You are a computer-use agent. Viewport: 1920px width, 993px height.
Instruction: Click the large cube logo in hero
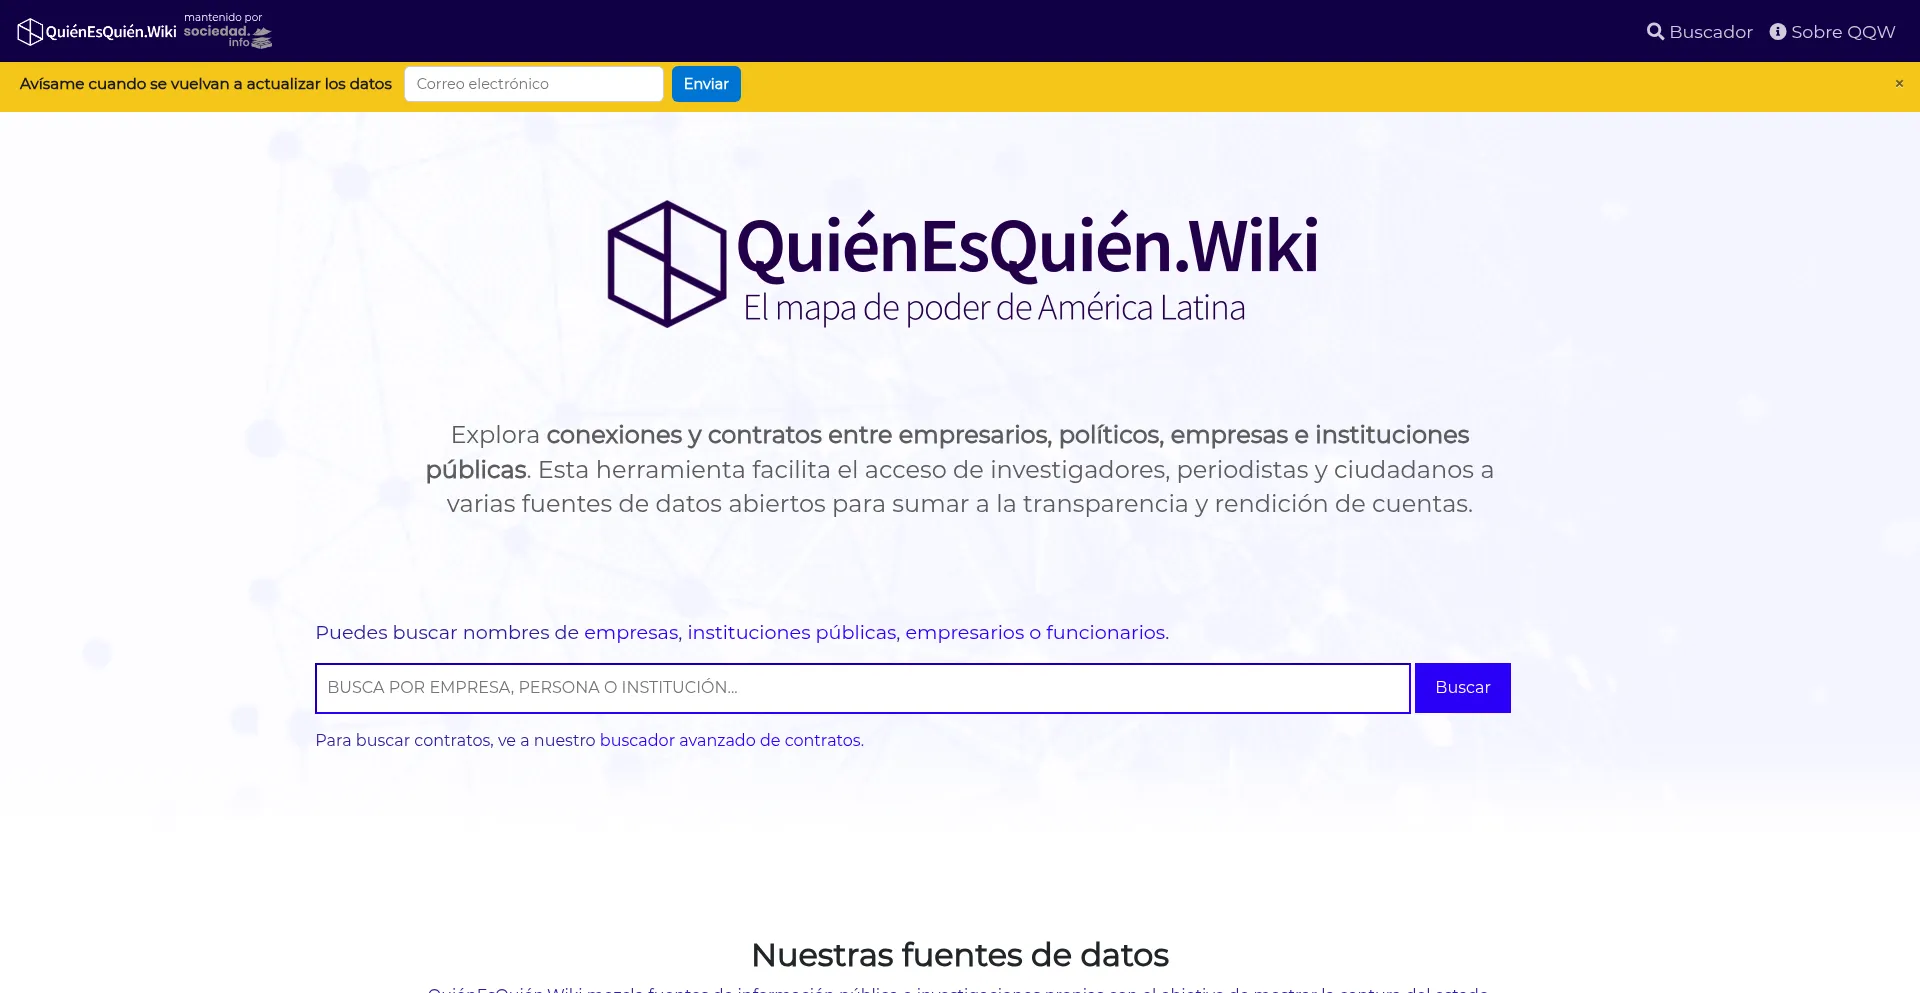[x=667, y=264]
